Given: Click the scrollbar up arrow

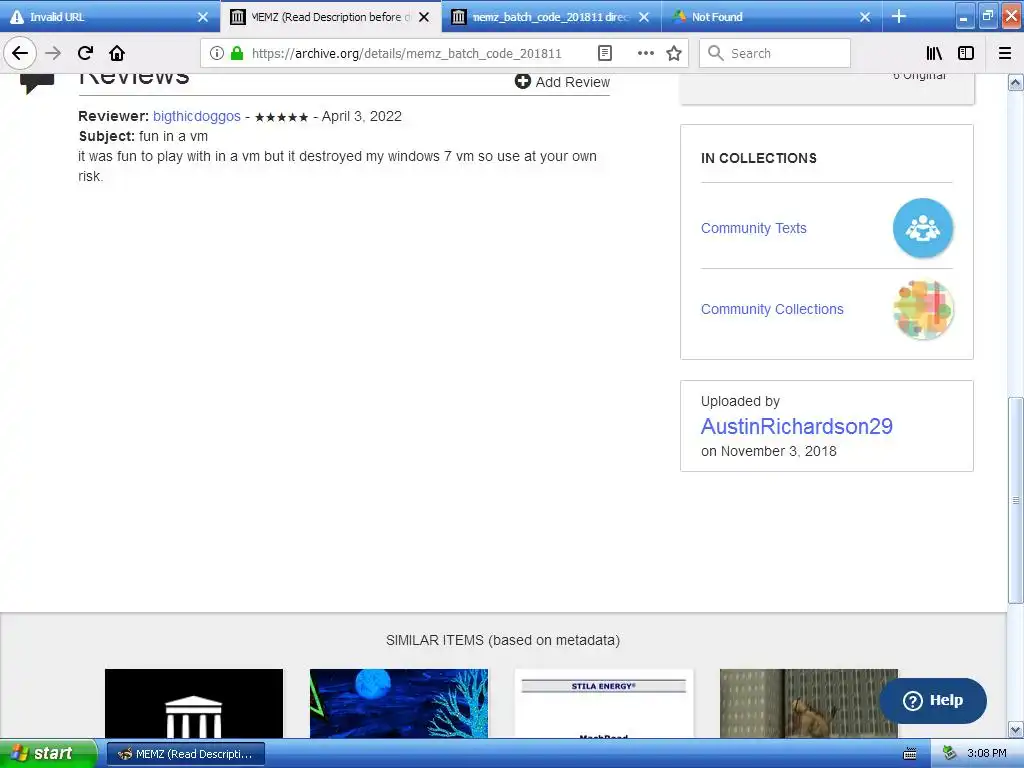Looking at the screenshot, I should point(1016,82).
